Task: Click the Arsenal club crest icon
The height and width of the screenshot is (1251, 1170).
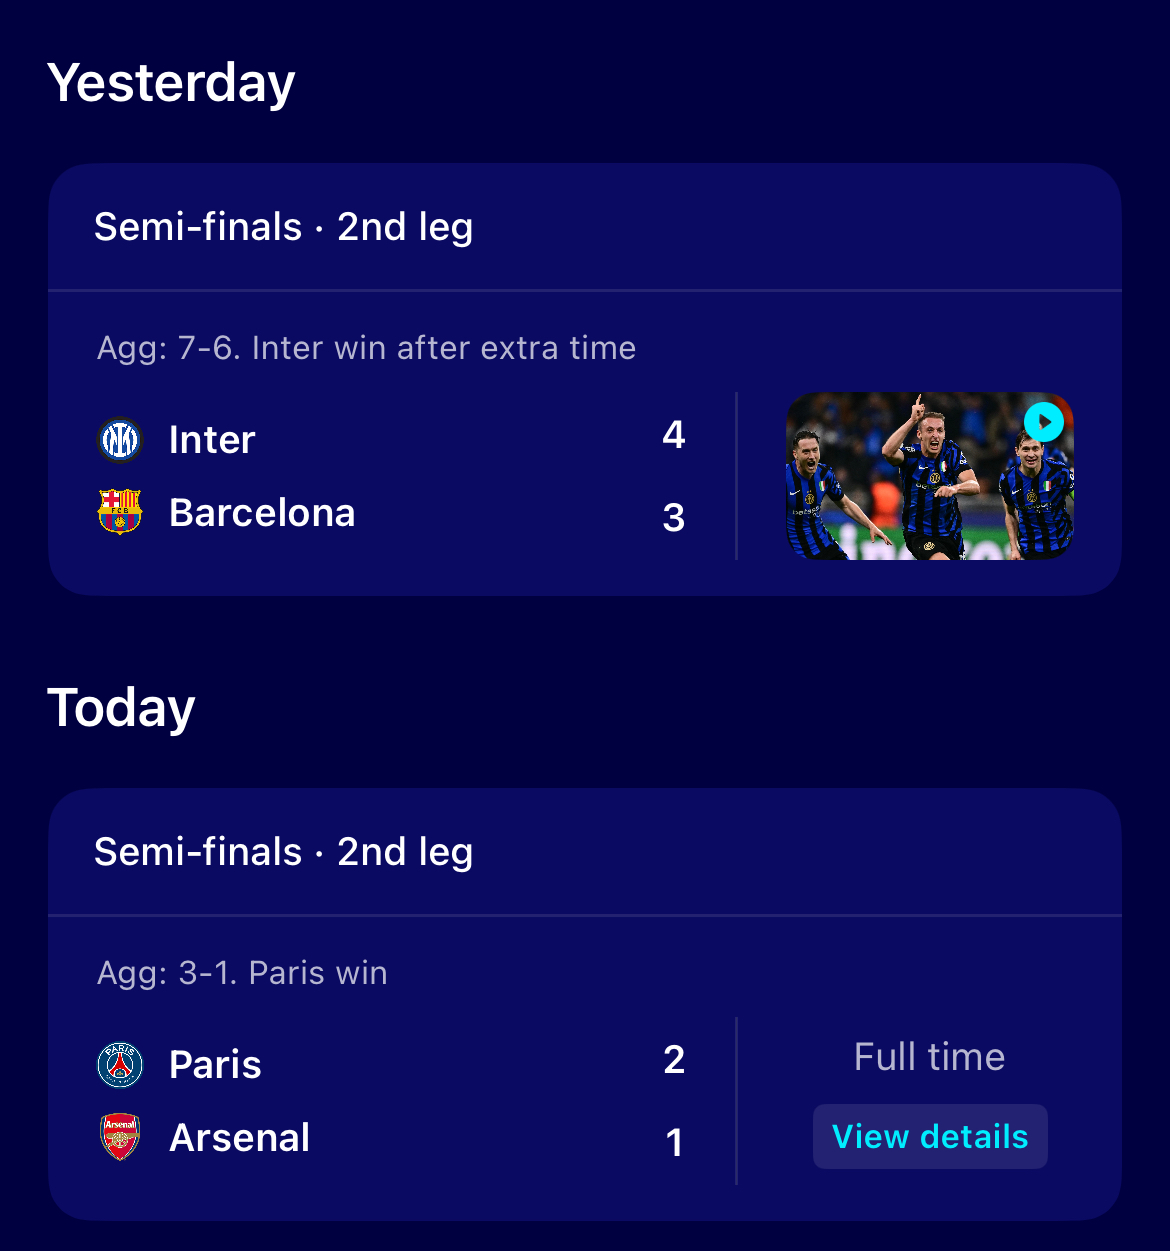Action: (x=120, y=1137)
